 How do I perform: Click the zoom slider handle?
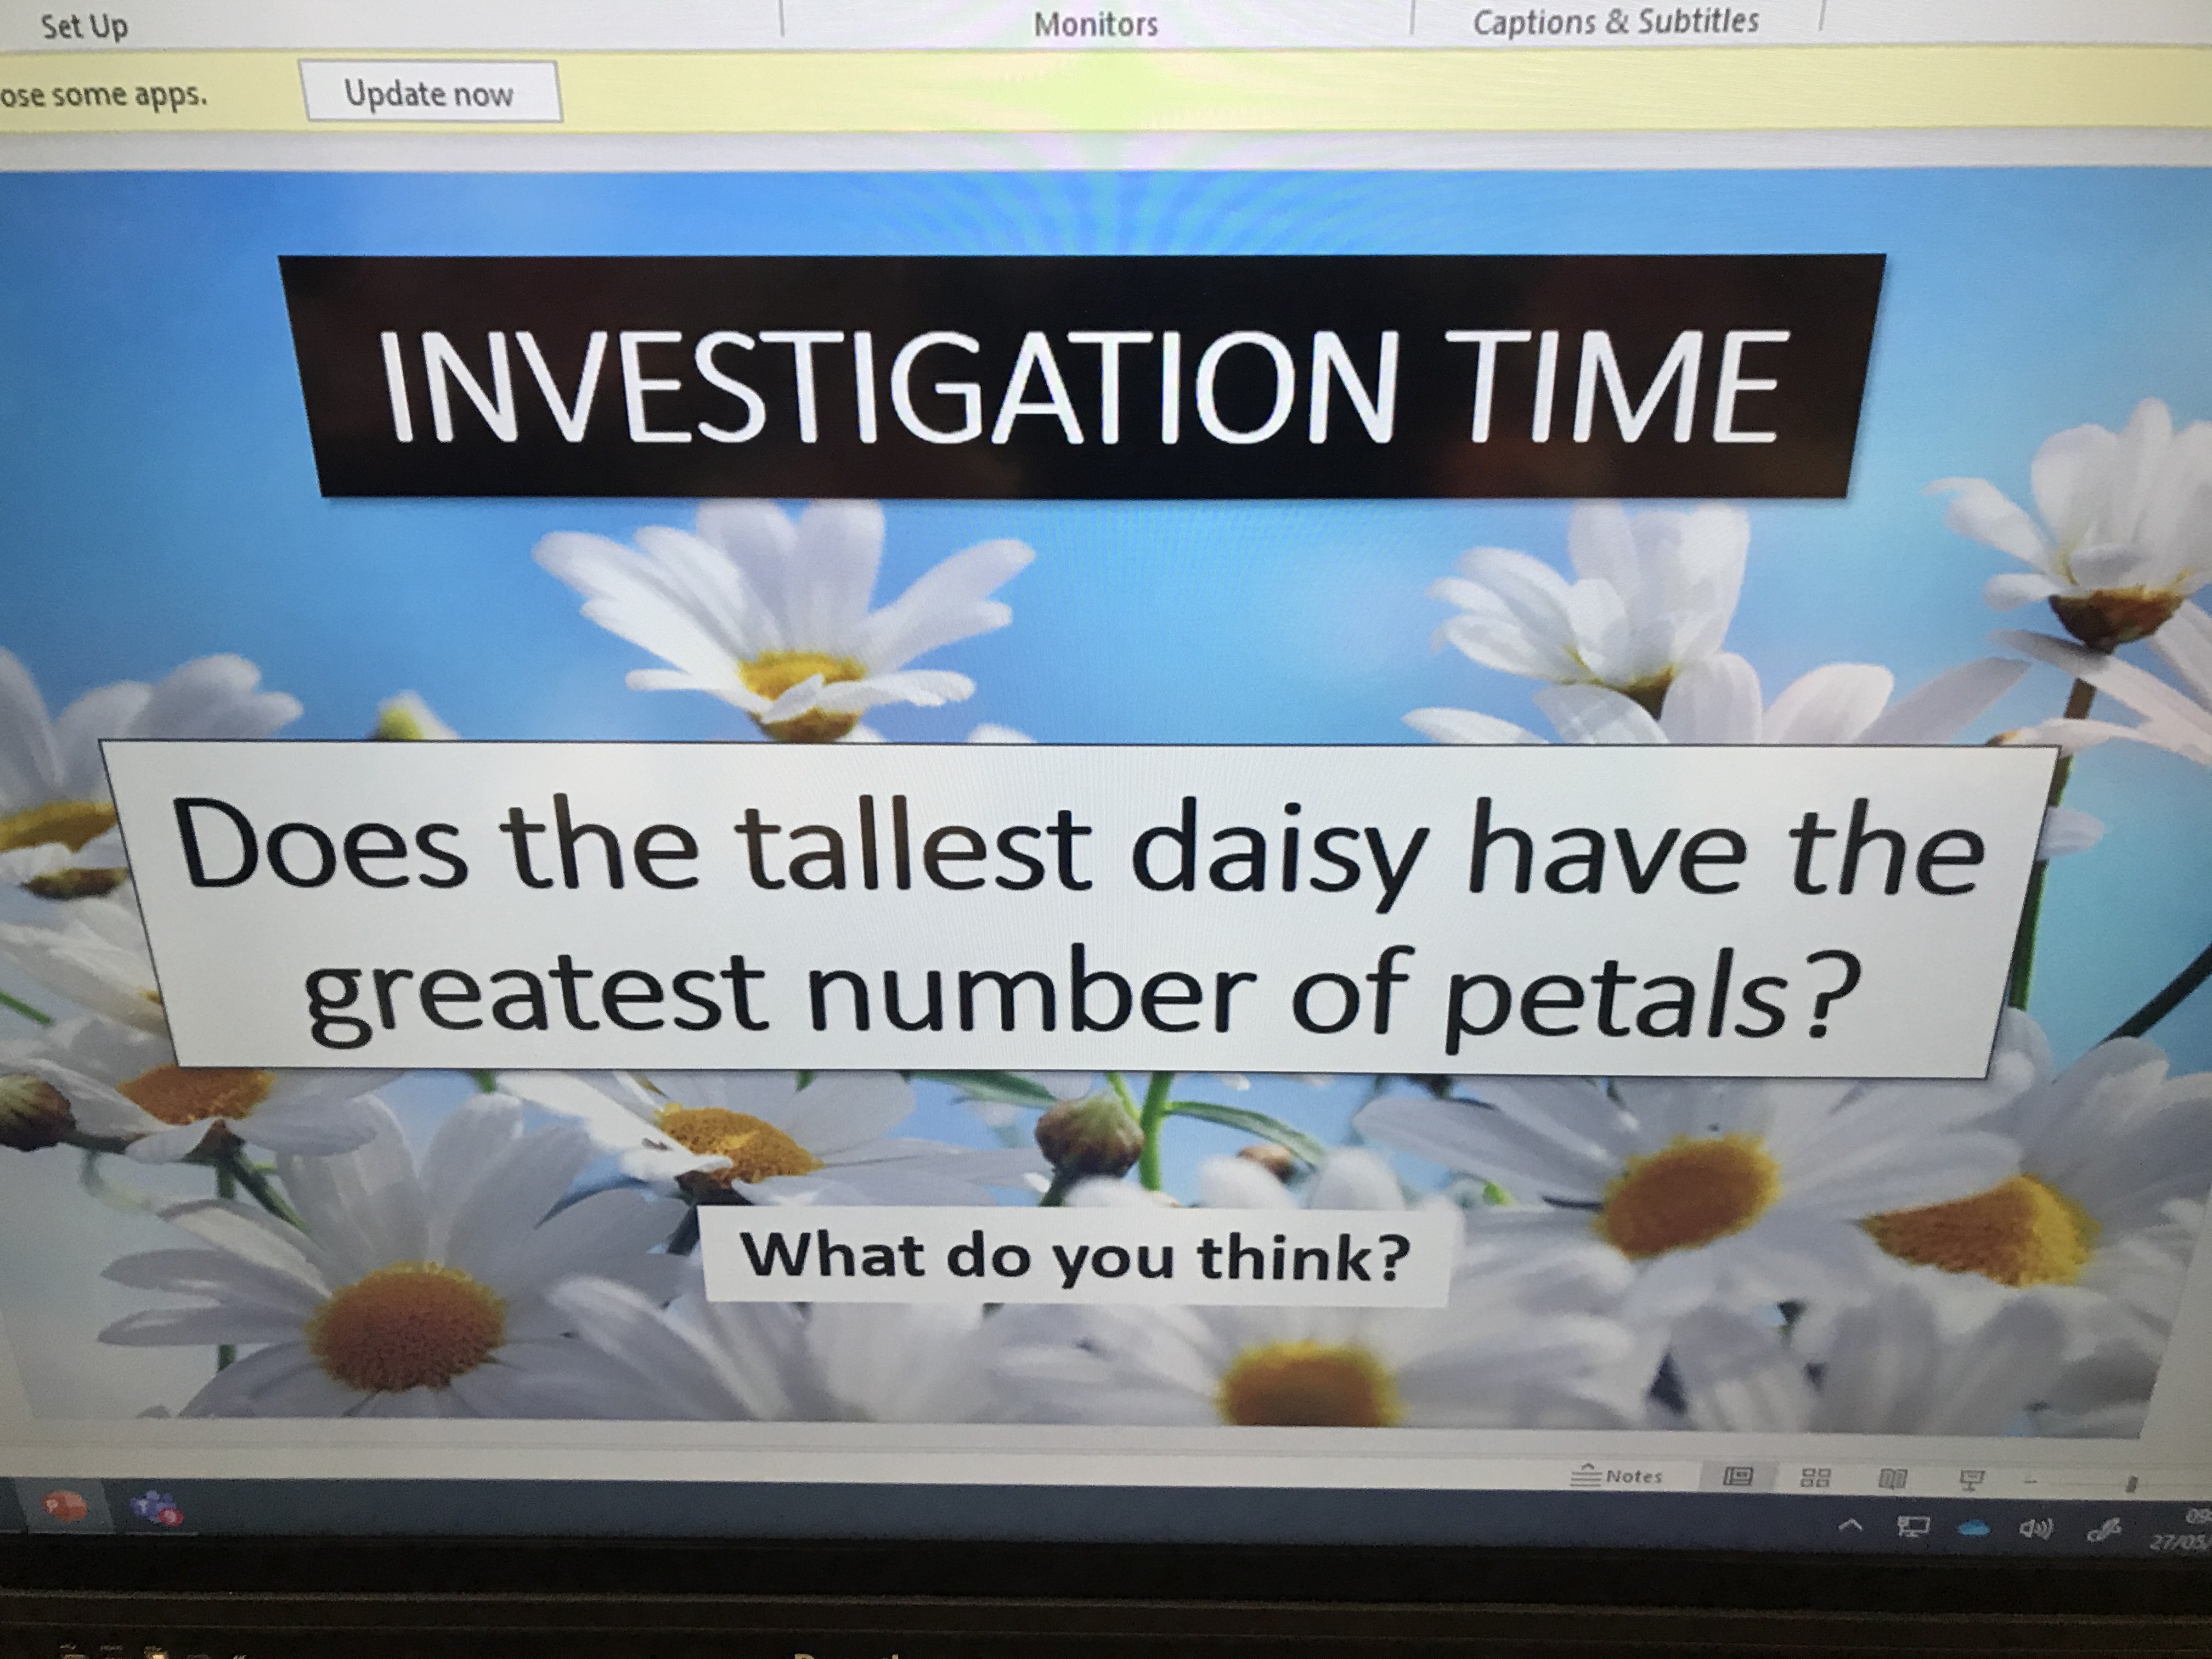click(x=2130, y=1484)
